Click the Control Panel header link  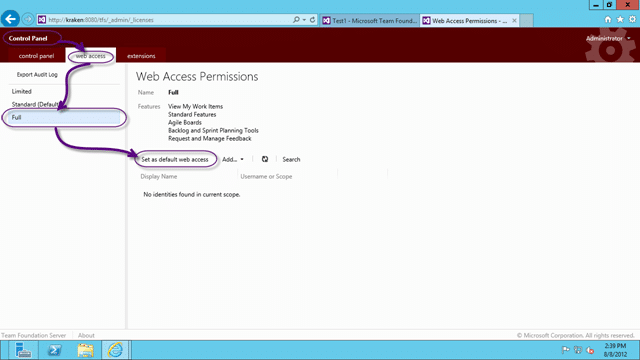click(28, 38)
